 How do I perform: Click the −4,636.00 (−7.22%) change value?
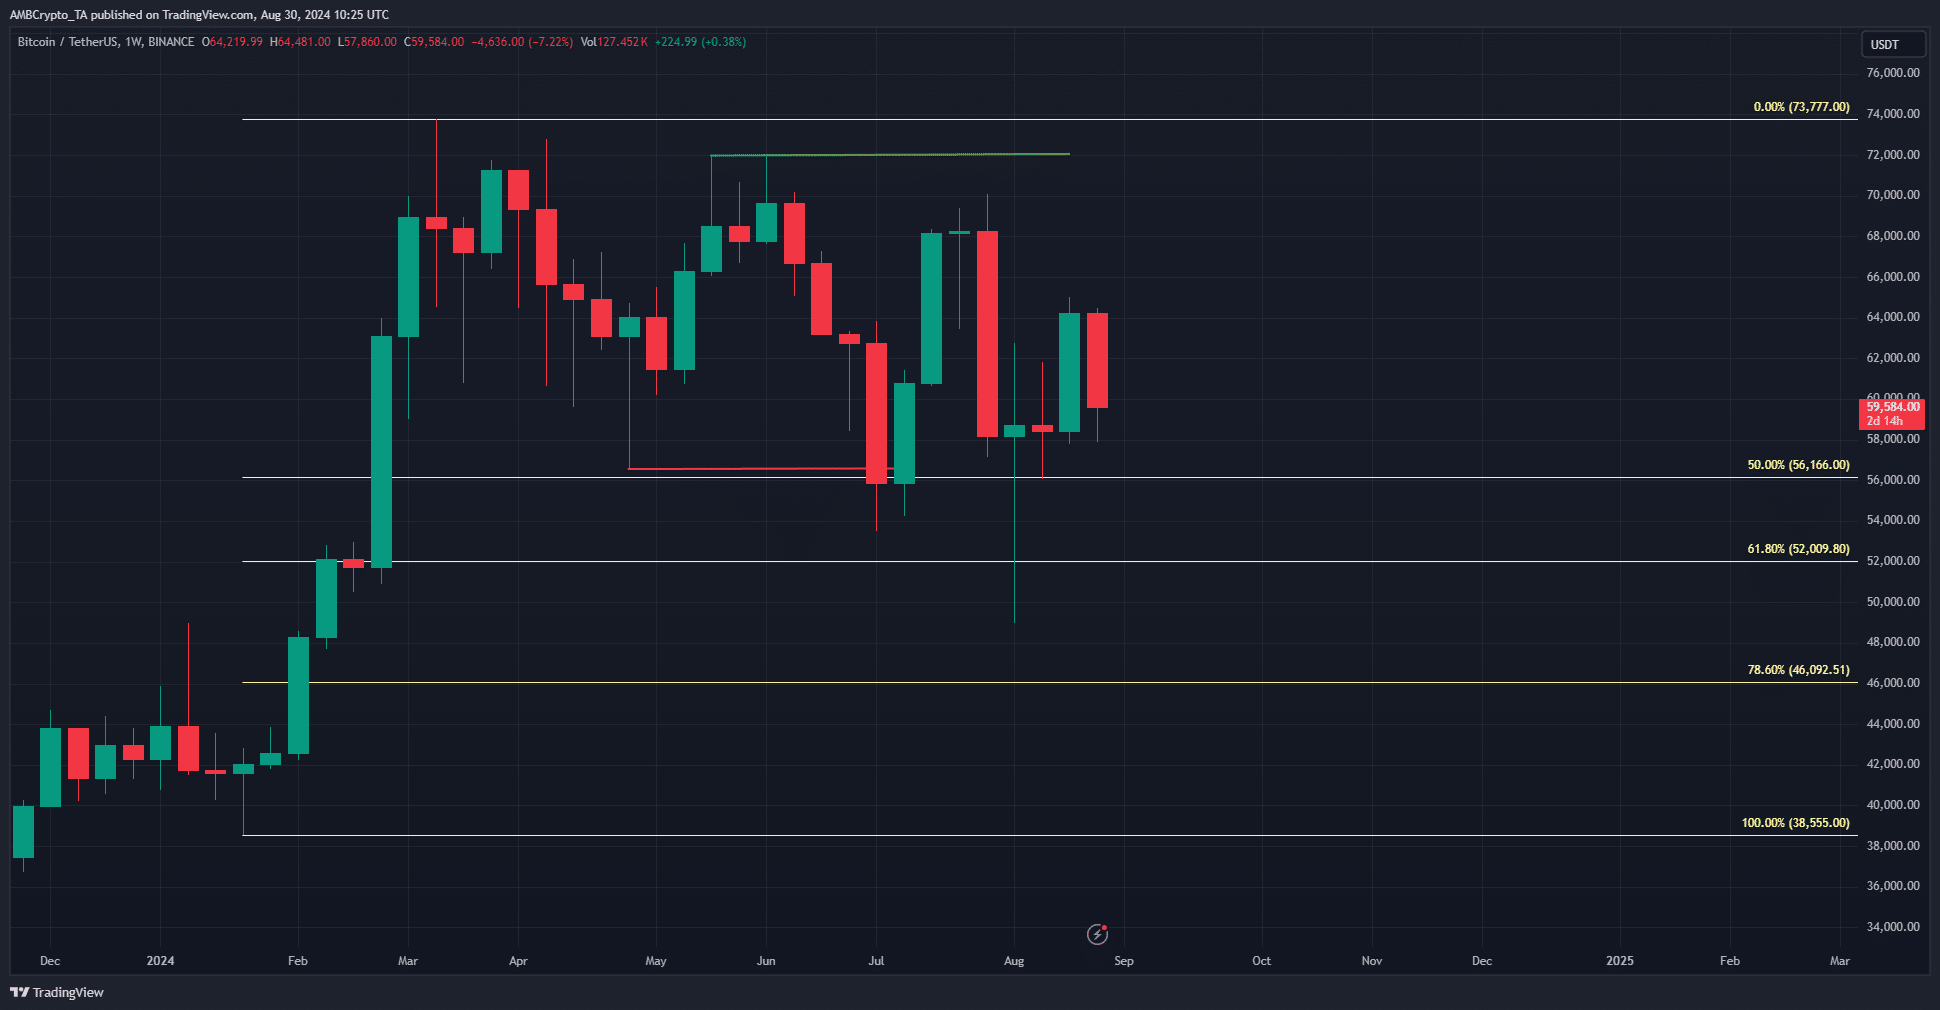coord(522,42)
